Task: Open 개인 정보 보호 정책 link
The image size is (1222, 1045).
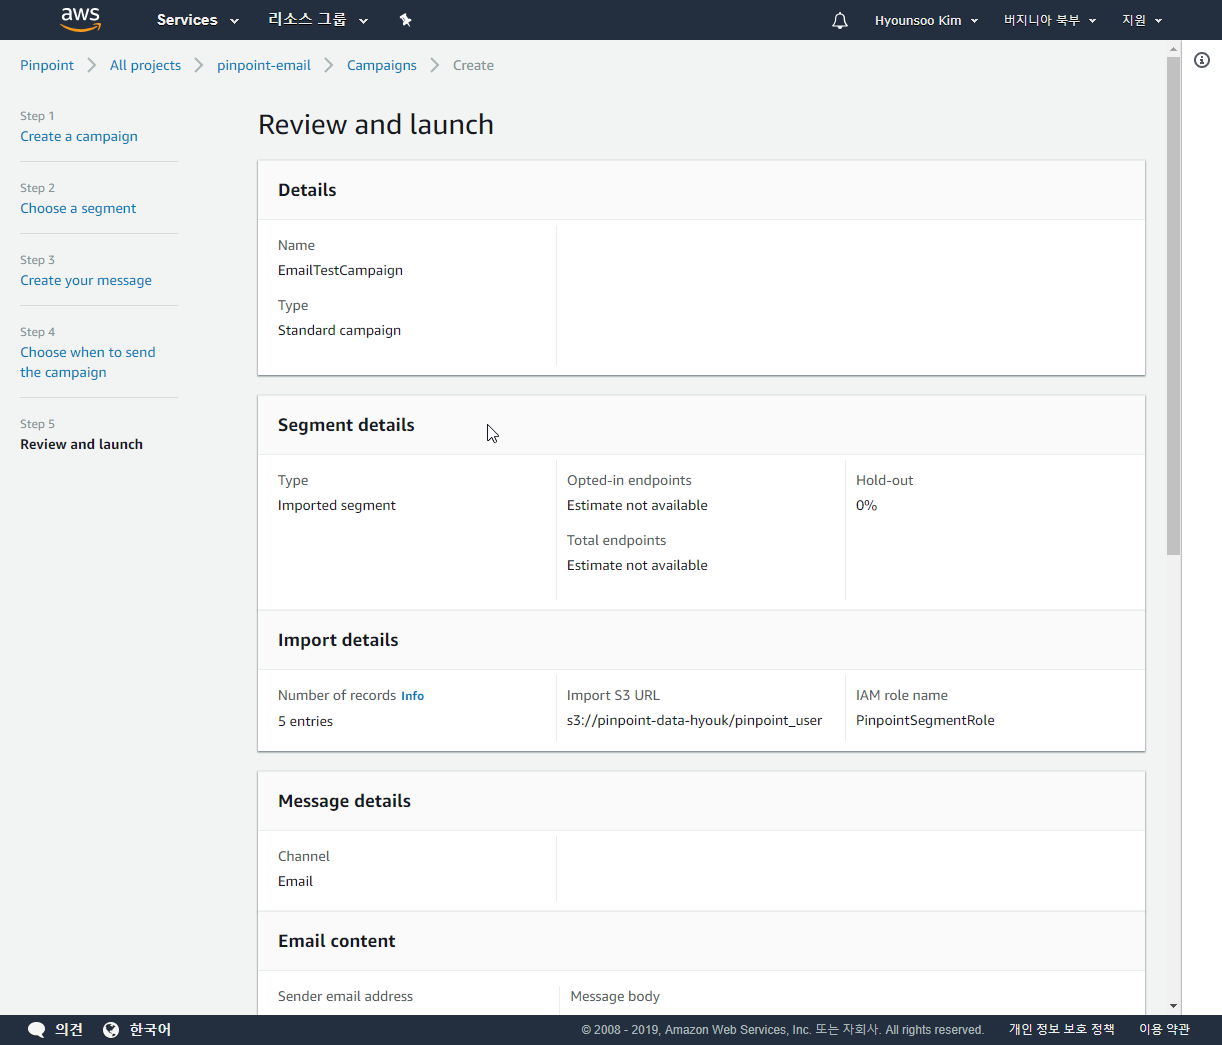Action: (x=1061, y=1029)
